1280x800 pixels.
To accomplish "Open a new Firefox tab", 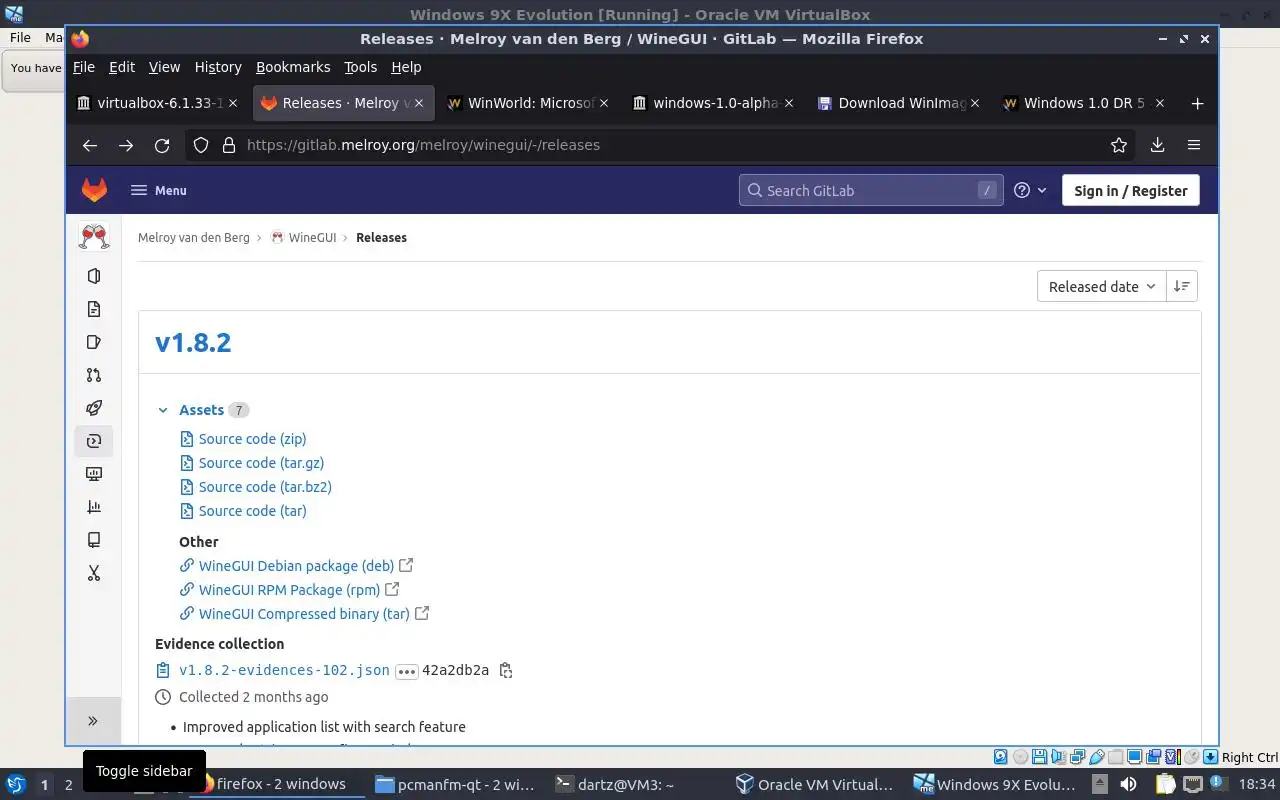I will click(x=1197, y=103).
